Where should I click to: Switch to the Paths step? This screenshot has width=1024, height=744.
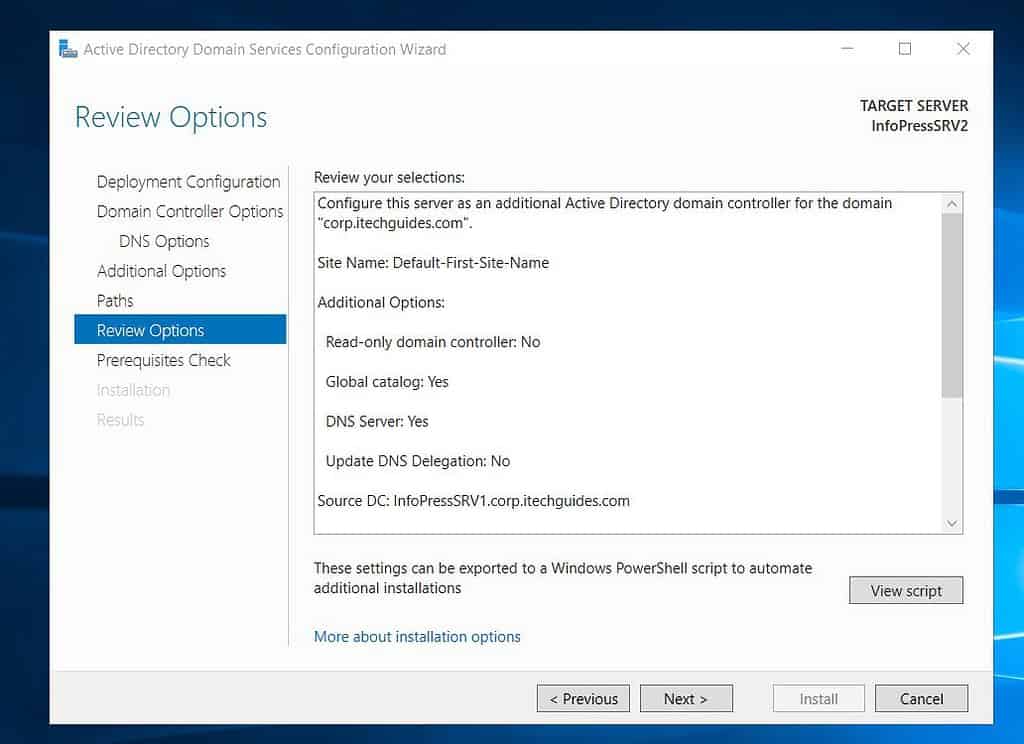(115, 300)
